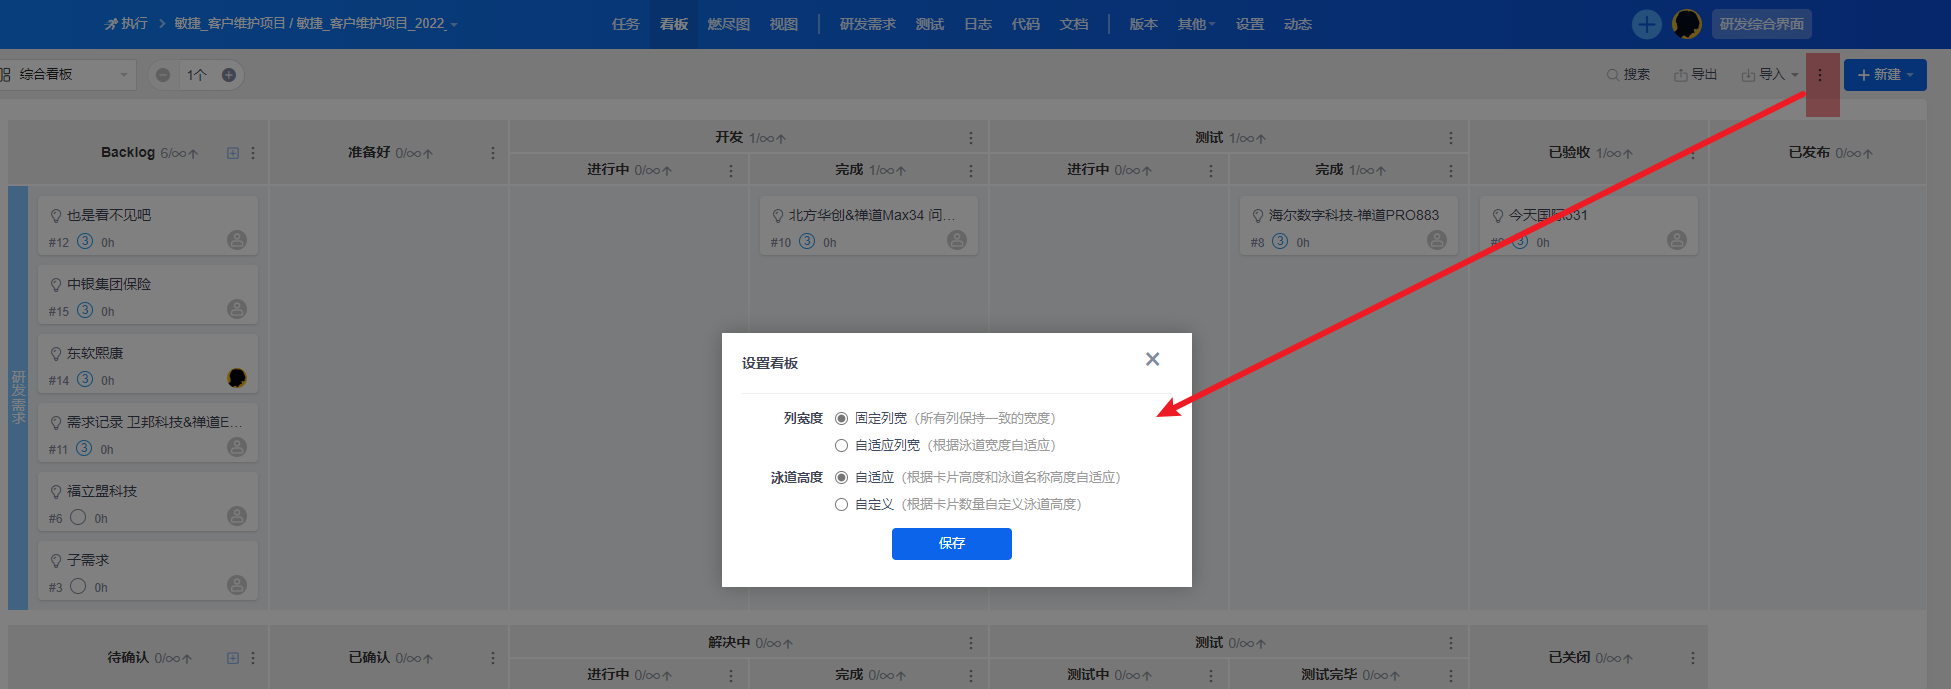The image size is (1951, 689).
Task: Open the 子需求 card
Action: click(148, 570)
